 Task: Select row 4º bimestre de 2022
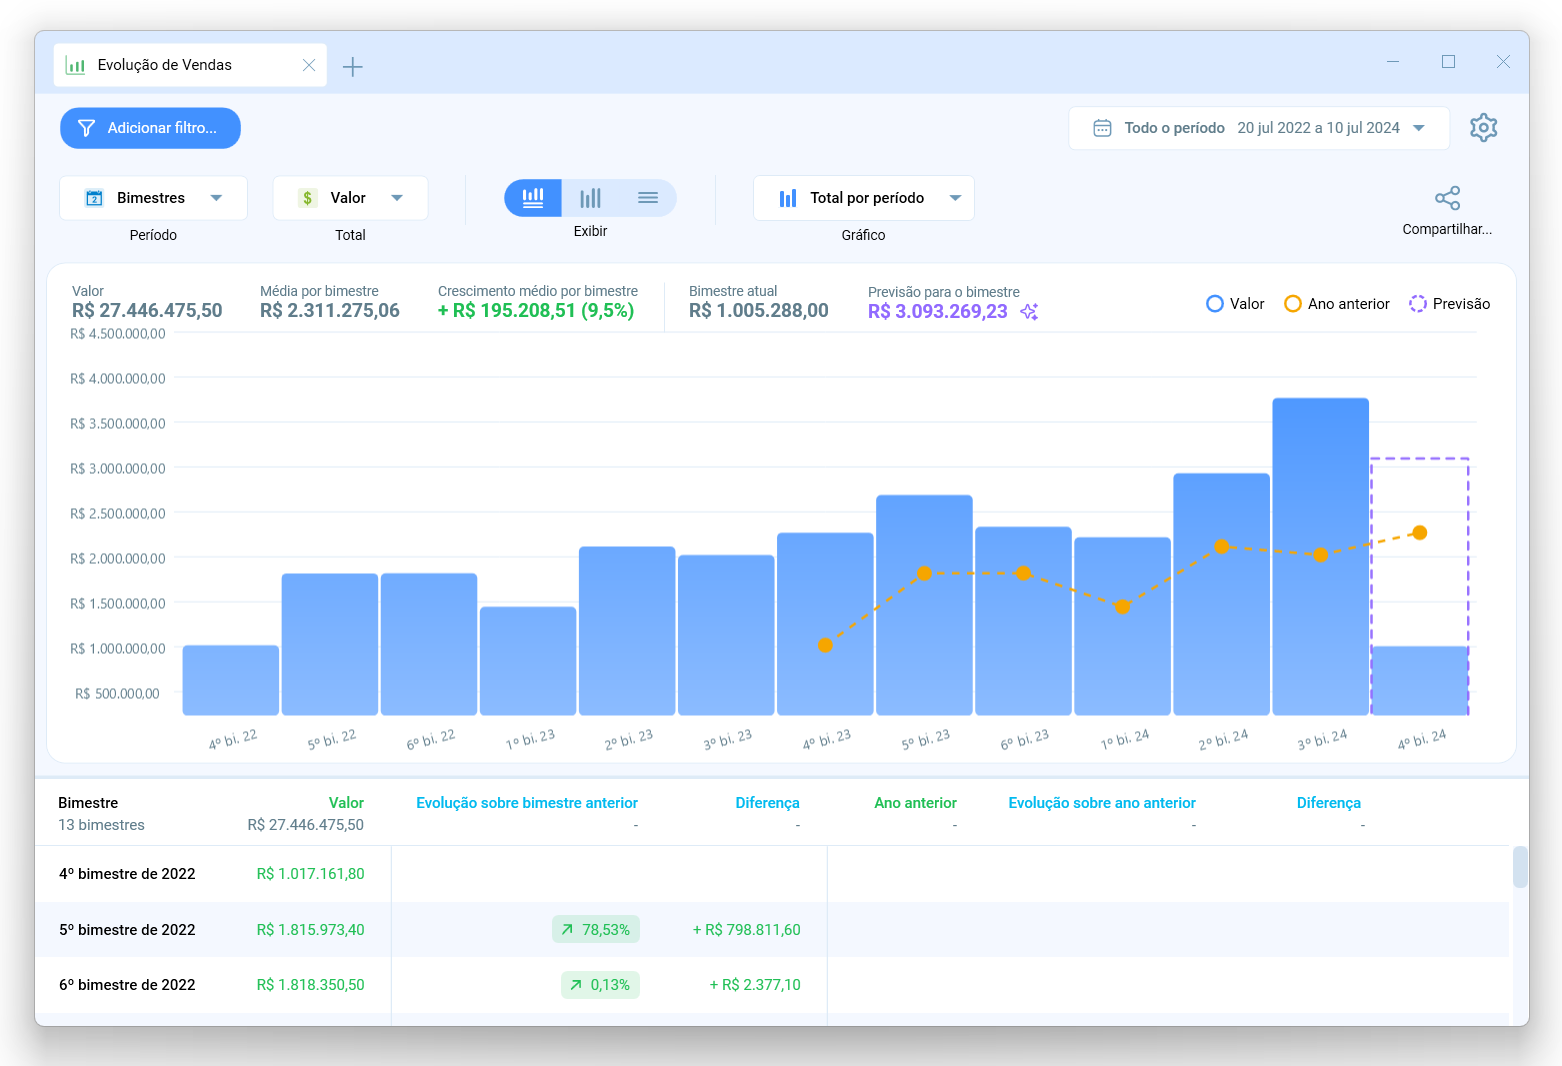coord(772,874)
